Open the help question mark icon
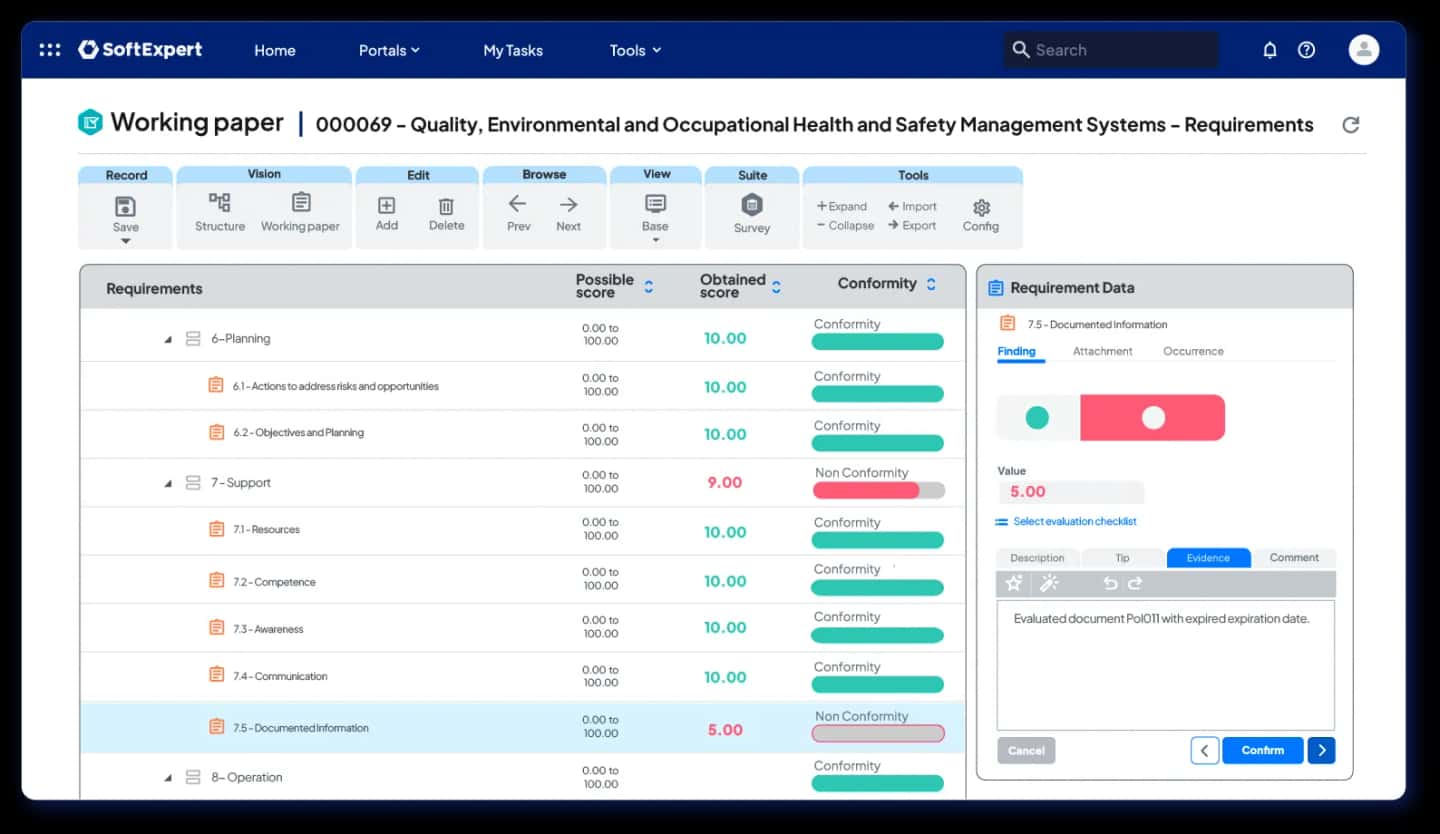Viewport: 1440px width, 834px height. click(x=1306, y=50)
